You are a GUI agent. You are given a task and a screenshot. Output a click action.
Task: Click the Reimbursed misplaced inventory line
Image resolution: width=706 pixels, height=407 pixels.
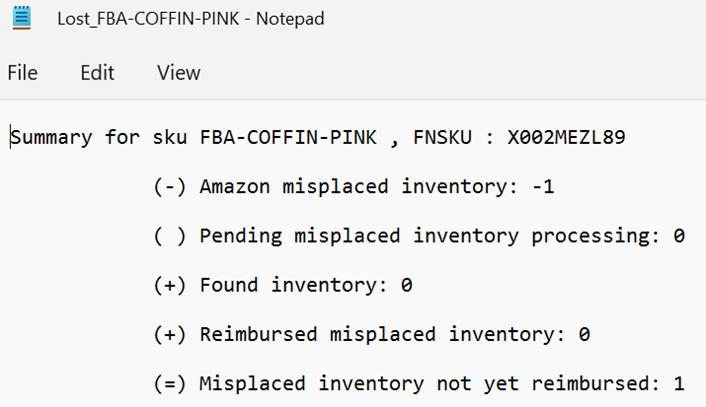click(371, 334)
